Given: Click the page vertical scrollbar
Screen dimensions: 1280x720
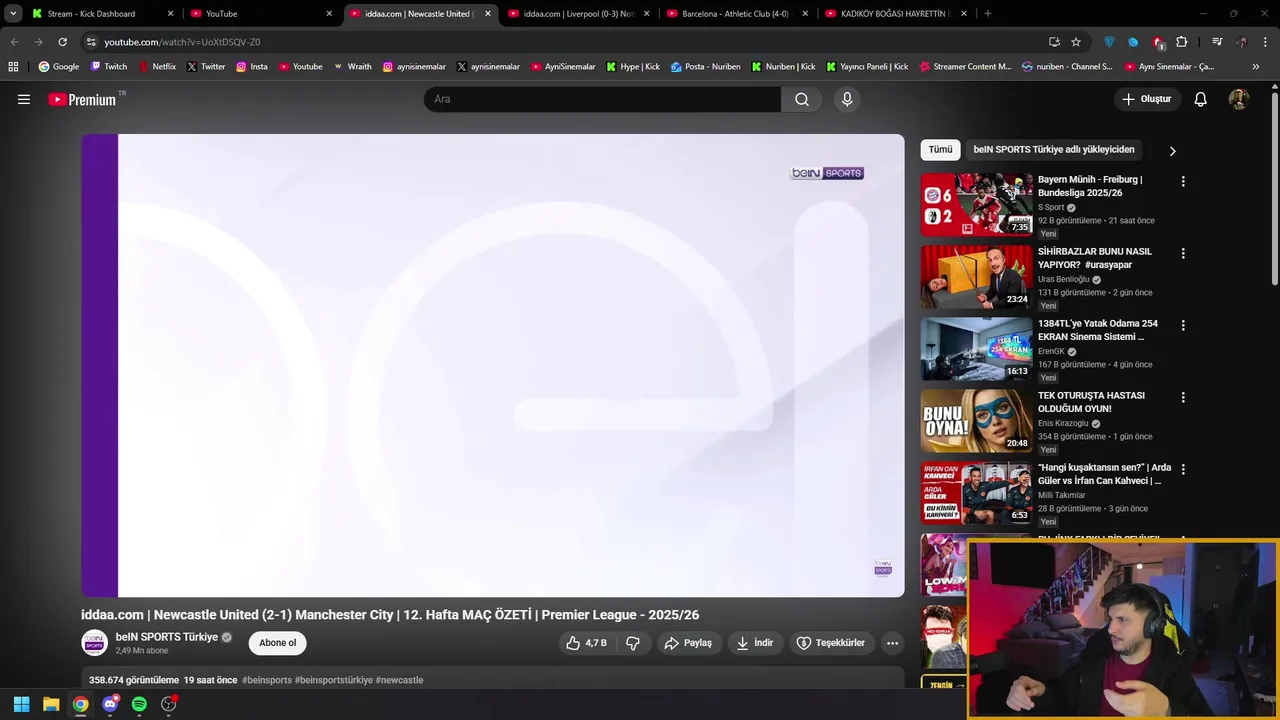Looking at the screenshot, I should click(x=1275, y=188).
